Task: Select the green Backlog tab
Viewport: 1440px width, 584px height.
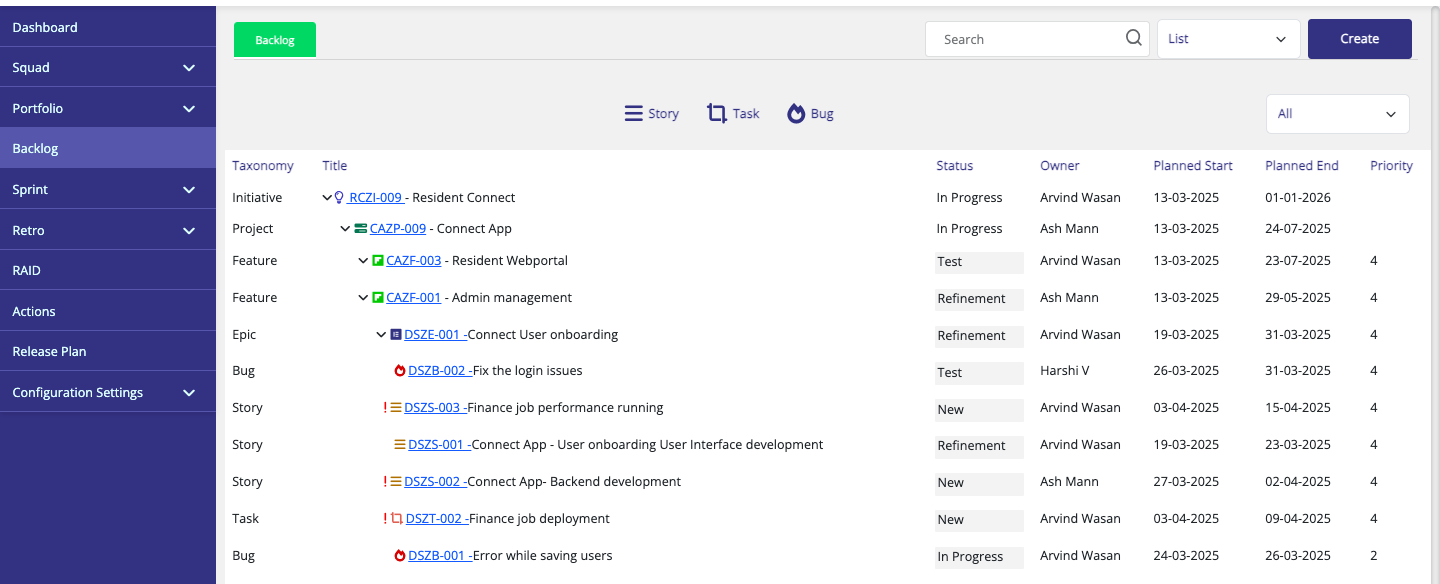Action: click(x=275, y=40)
